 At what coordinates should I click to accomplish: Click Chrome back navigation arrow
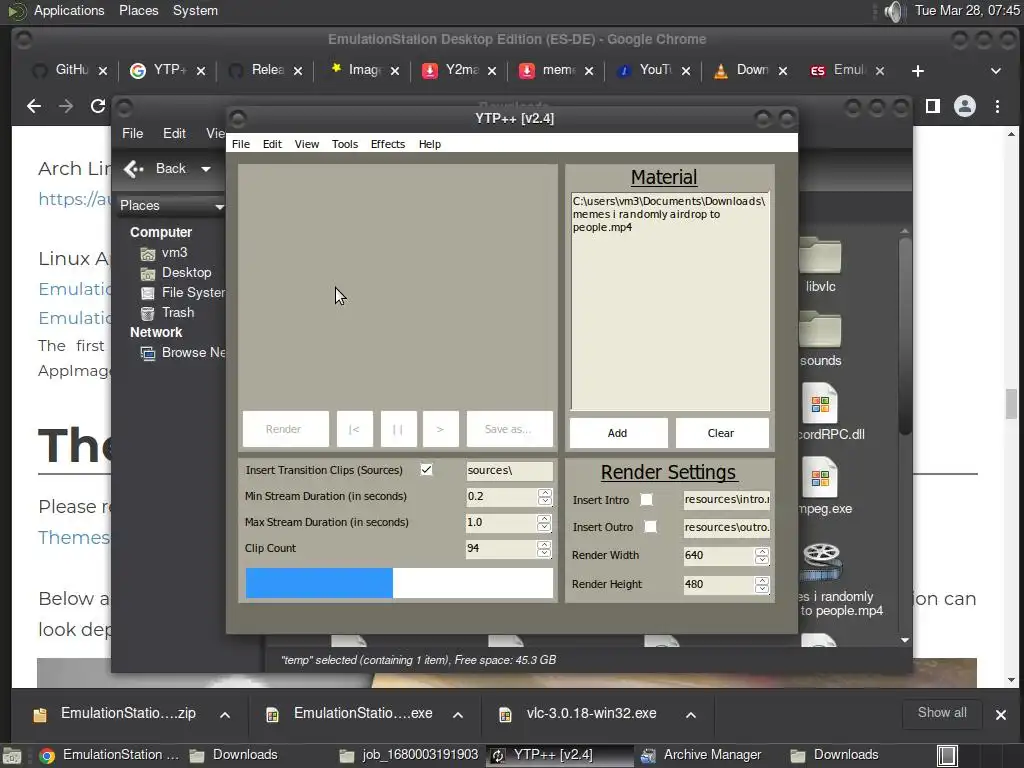(34, 106)
